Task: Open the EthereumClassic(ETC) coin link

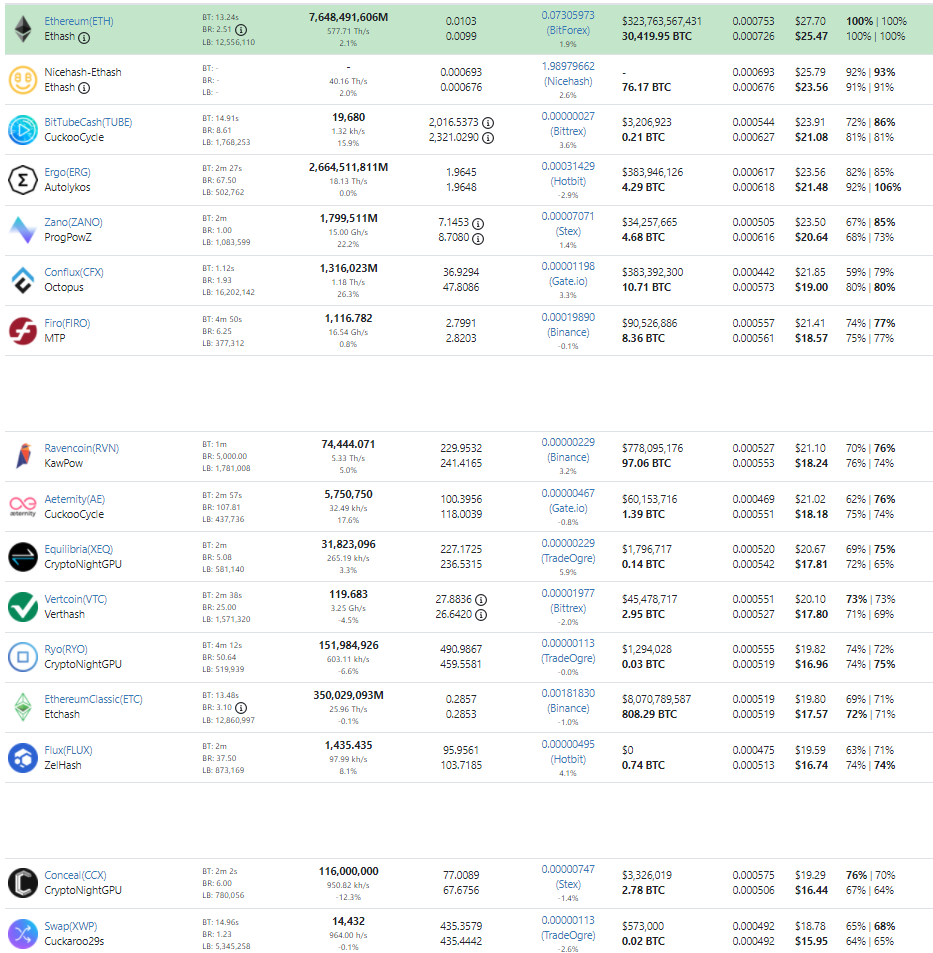Action: [94, 700]
